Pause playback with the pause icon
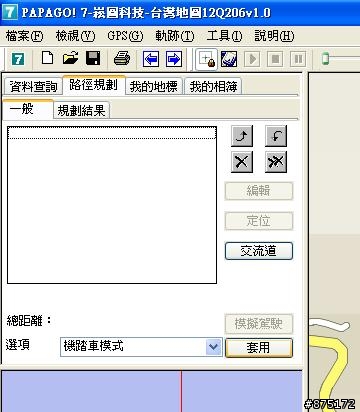360x412 pixels. pyautogui.click(x=298, y=59)
